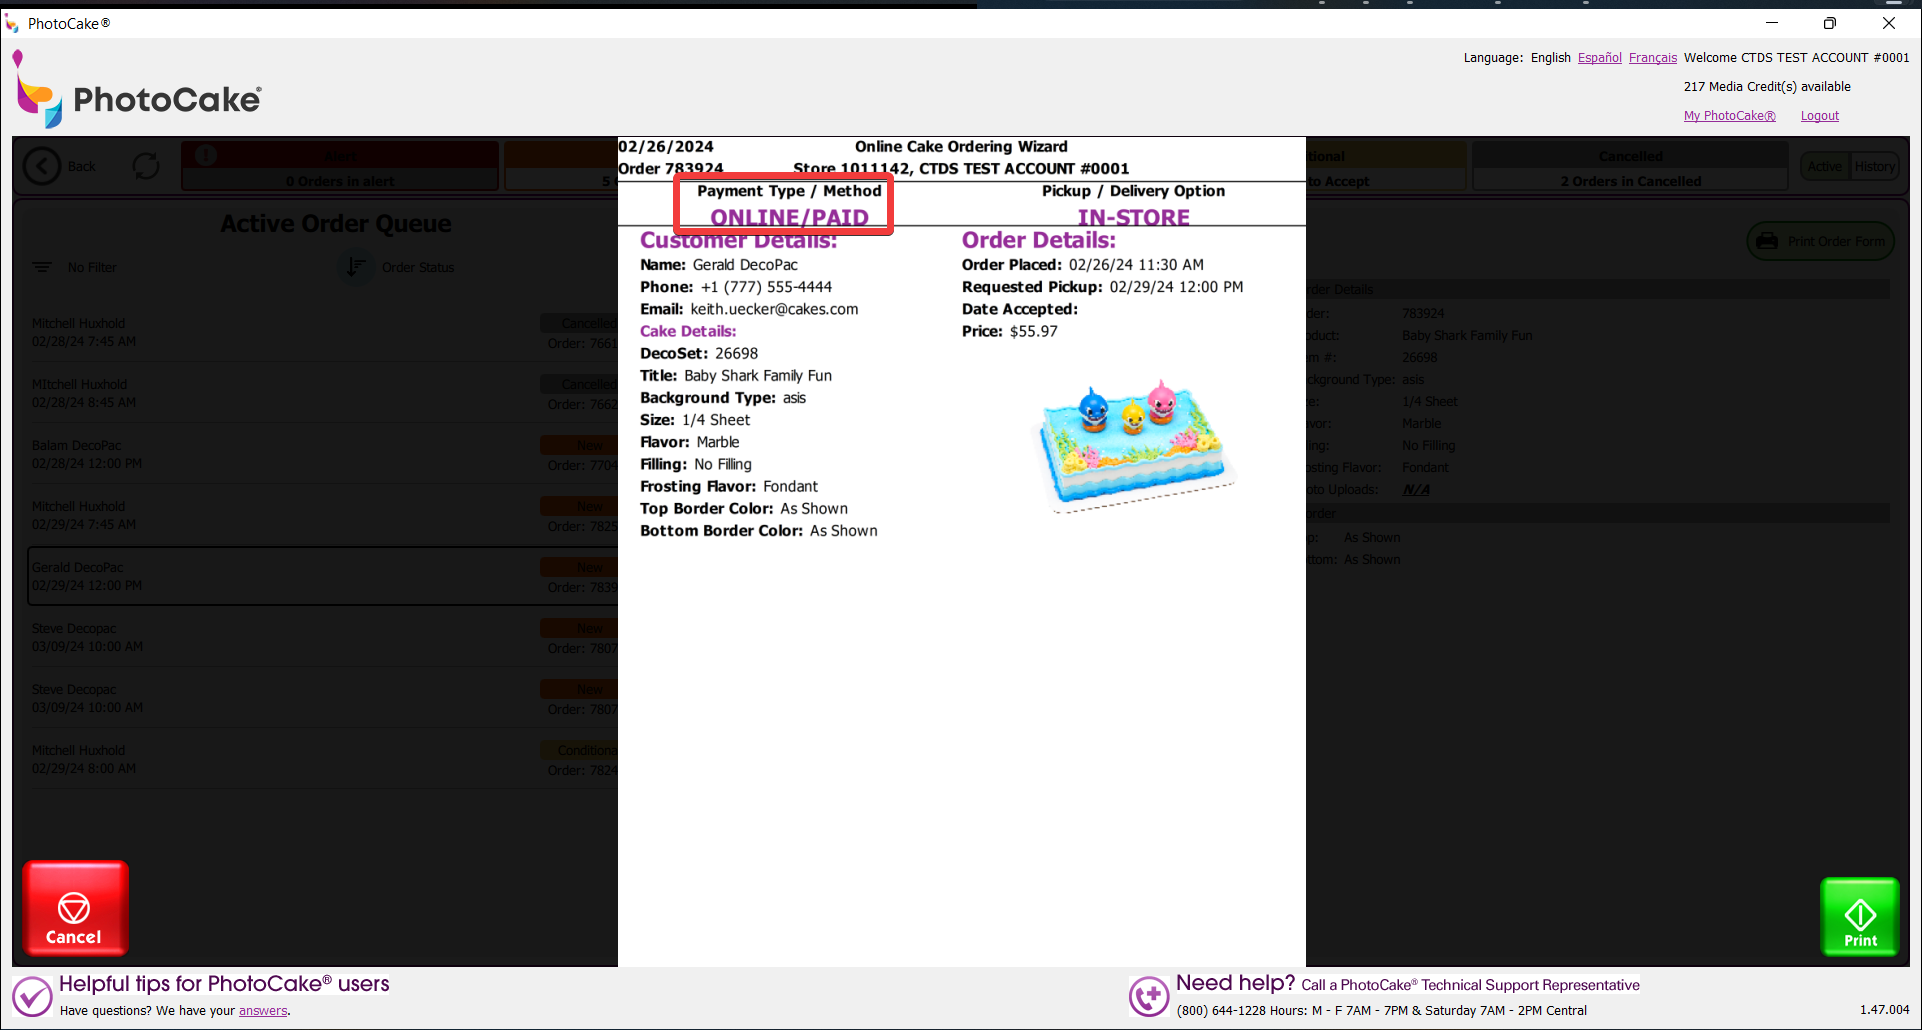Click the phone support icon
The image size is (1922, 1030).
tap(1149, 996)
